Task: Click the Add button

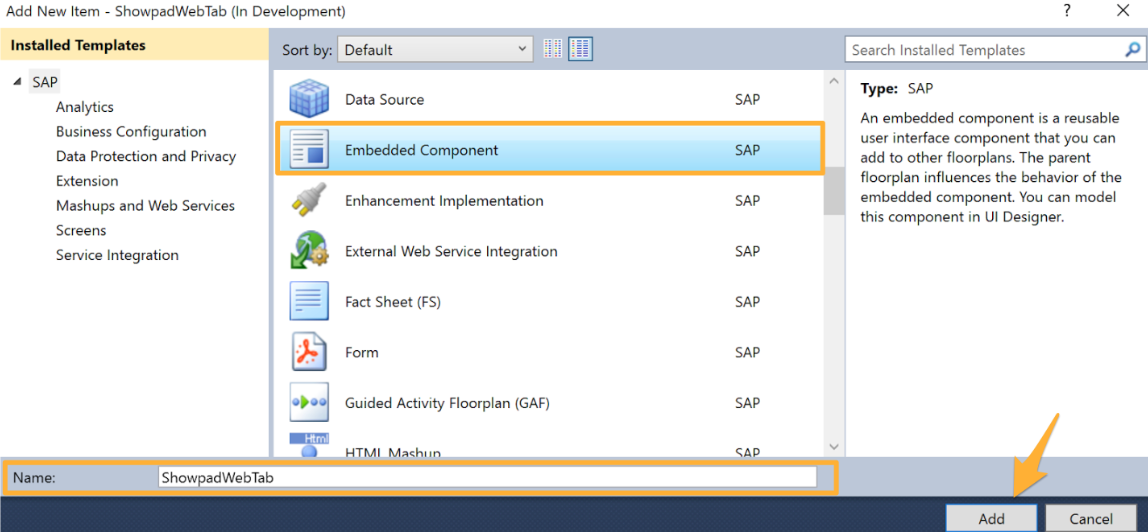Action: (991, 518)
